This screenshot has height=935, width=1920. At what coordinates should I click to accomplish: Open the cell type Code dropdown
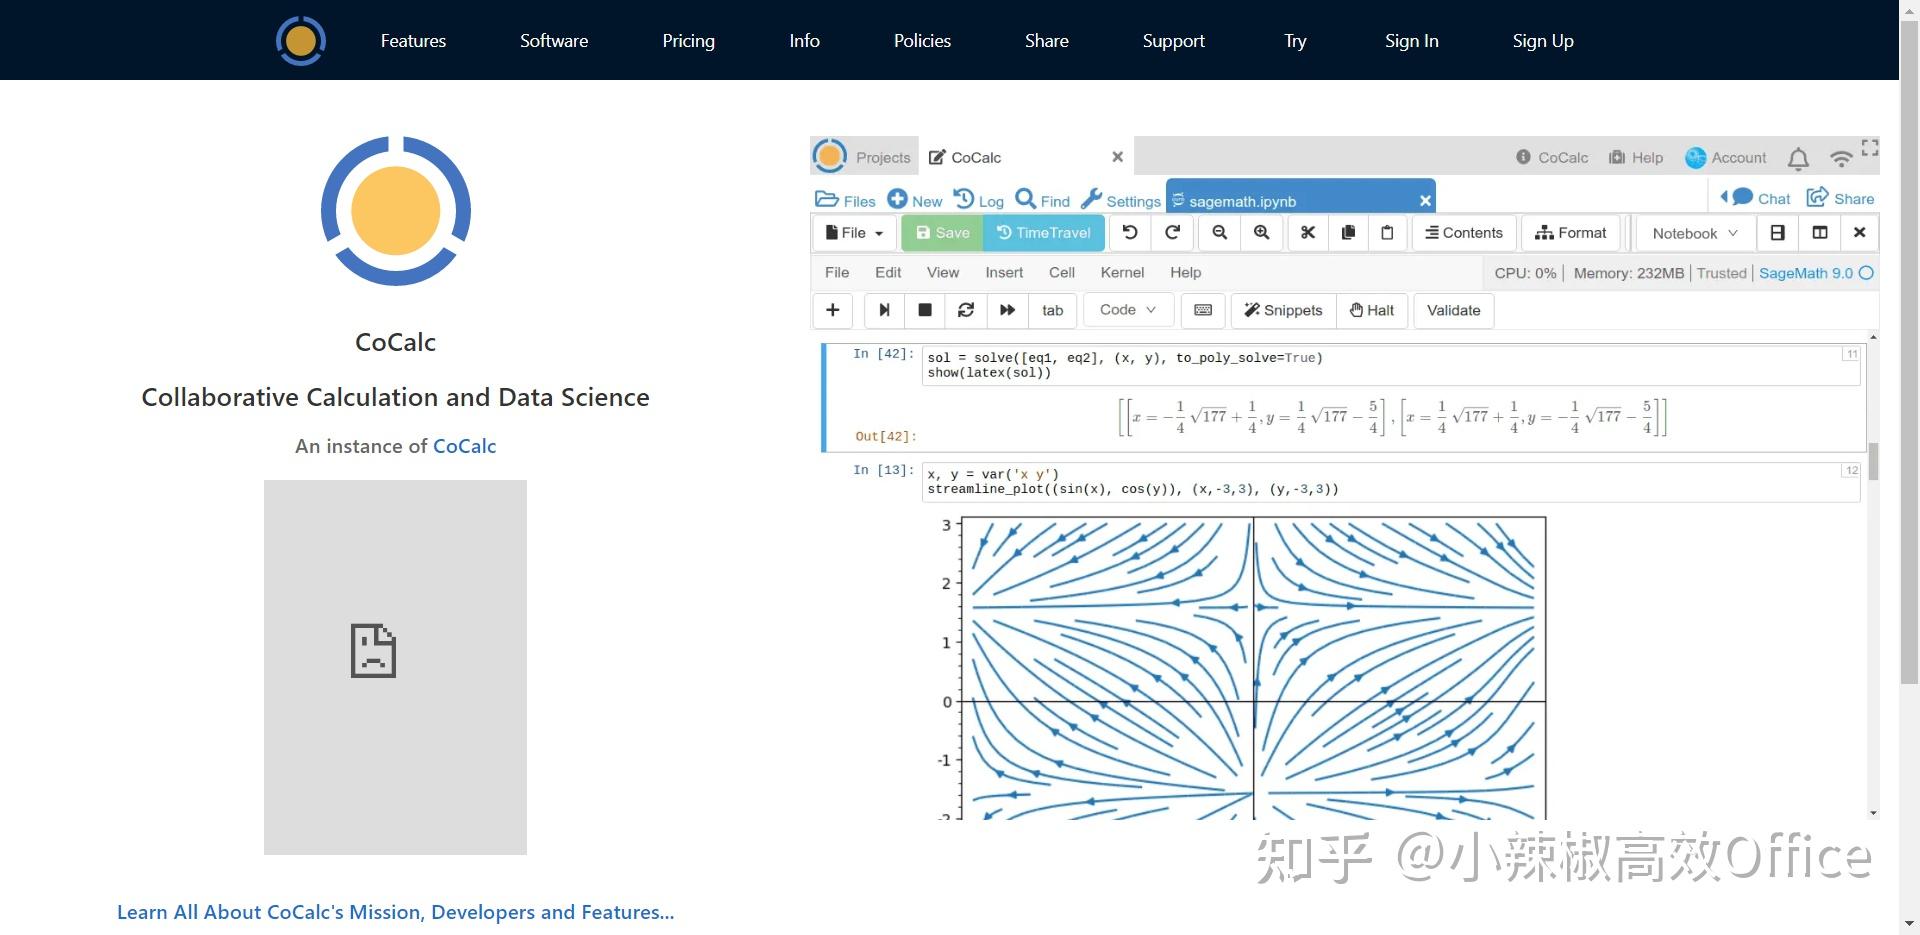[1127, 310]
